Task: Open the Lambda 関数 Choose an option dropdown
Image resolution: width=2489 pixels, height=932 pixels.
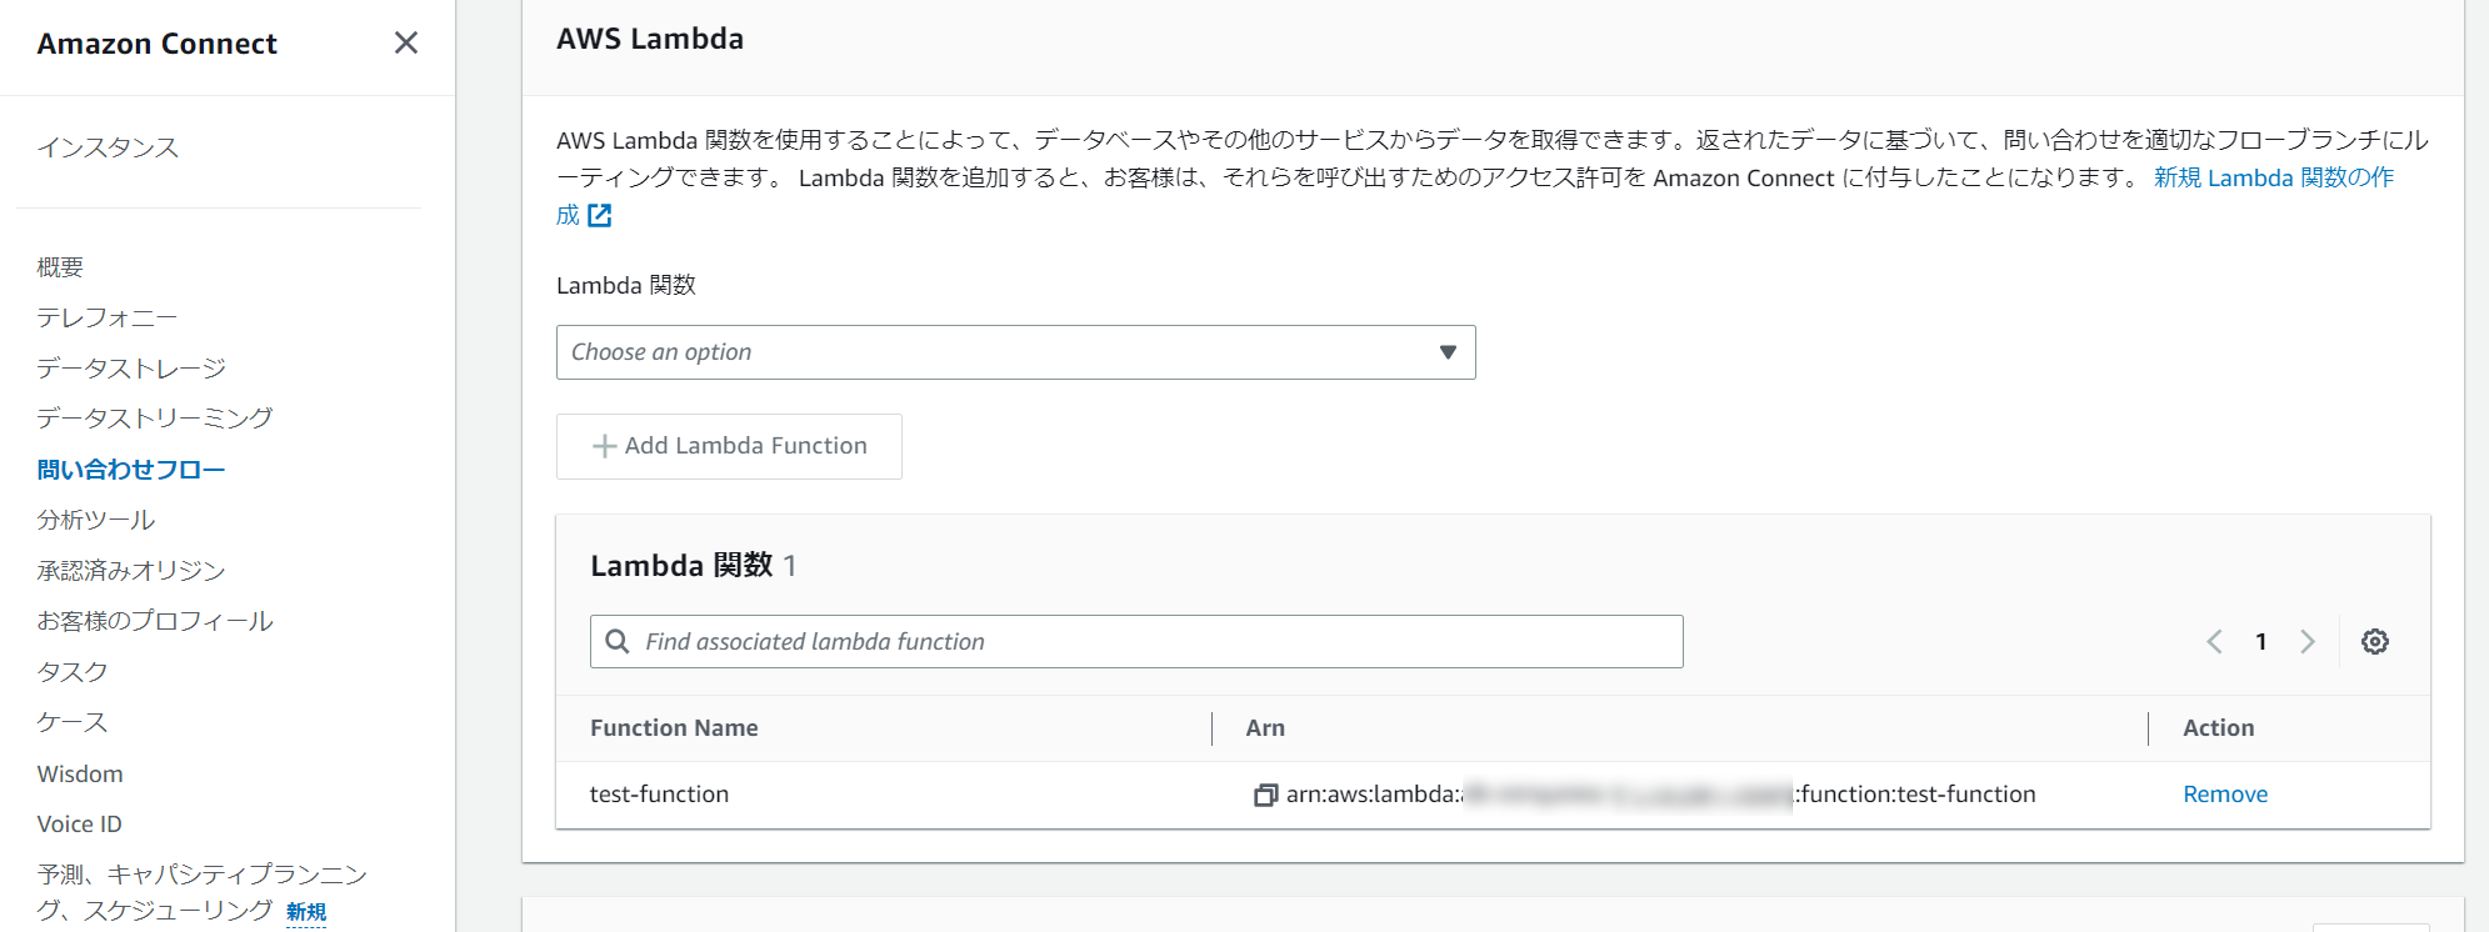Action: [x=1015, y=352]
